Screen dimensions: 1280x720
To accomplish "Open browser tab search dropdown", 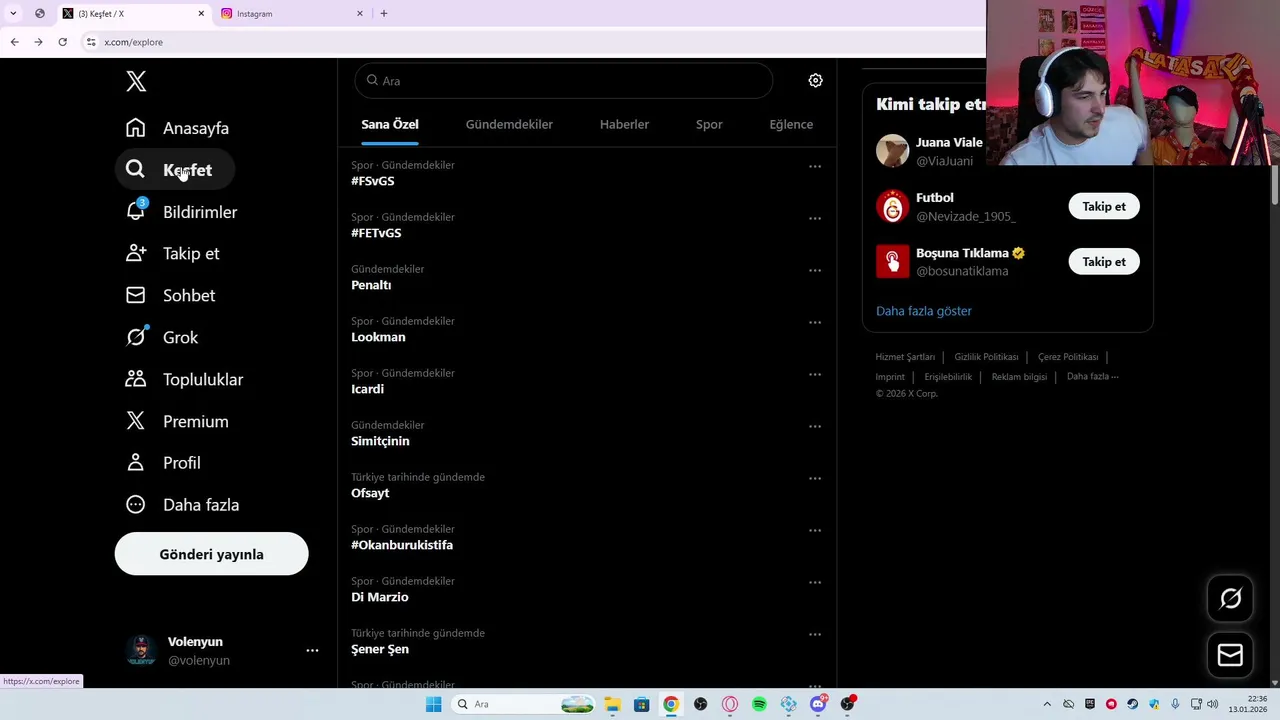I will pyautogui.click(x=13, y=13).
